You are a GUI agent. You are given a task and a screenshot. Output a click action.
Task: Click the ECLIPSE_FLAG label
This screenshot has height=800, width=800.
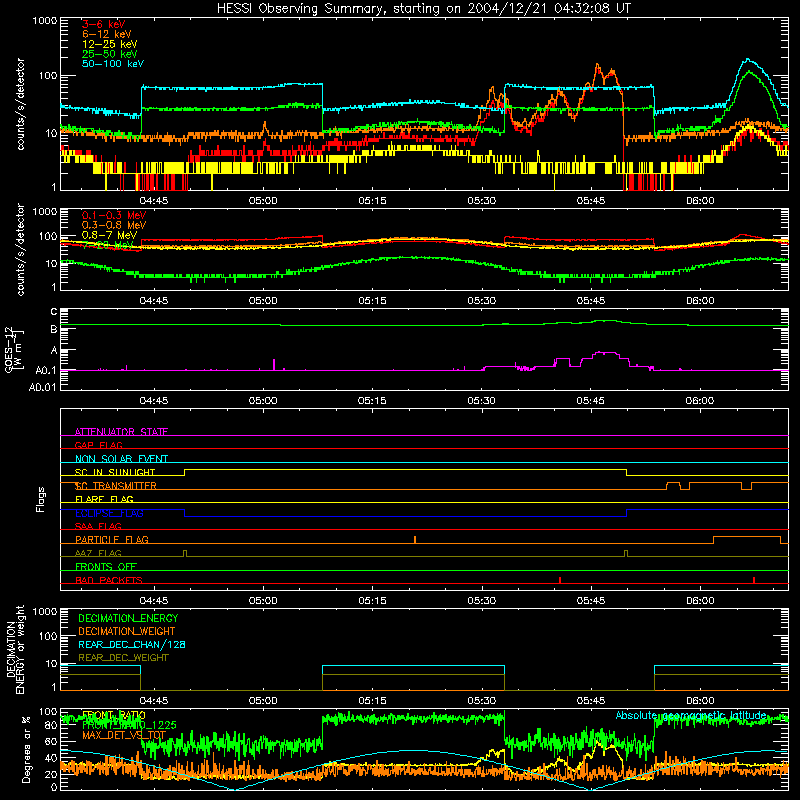(109, 513)
